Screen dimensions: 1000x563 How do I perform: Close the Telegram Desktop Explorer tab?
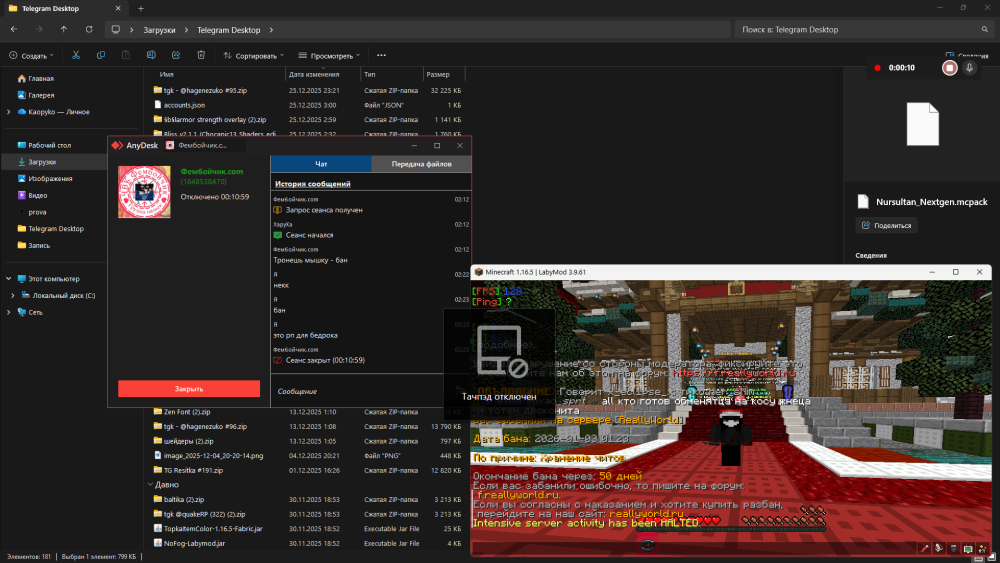coord(118,8)
